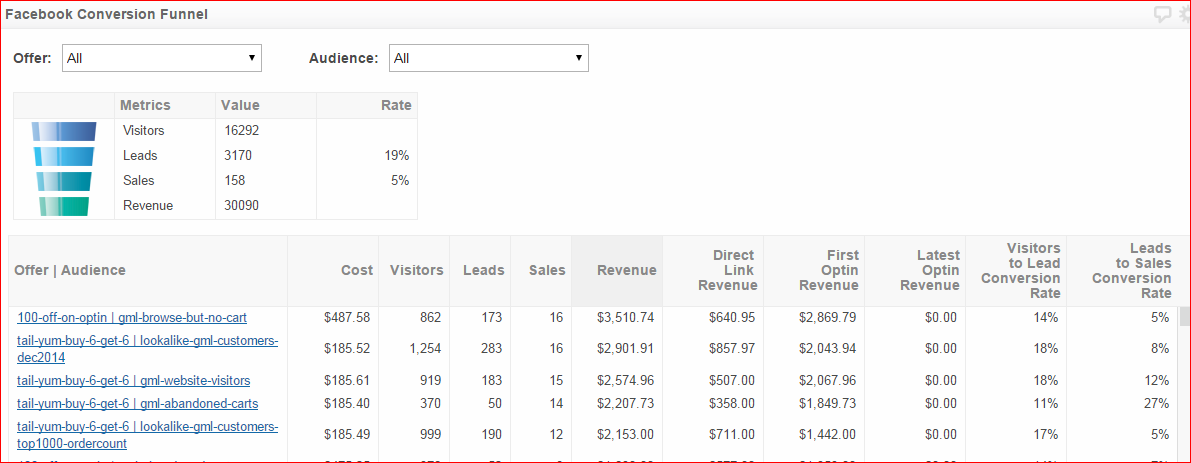
Task: Click the table's vertical scrollbar thumb
Action: [1184, 316]
